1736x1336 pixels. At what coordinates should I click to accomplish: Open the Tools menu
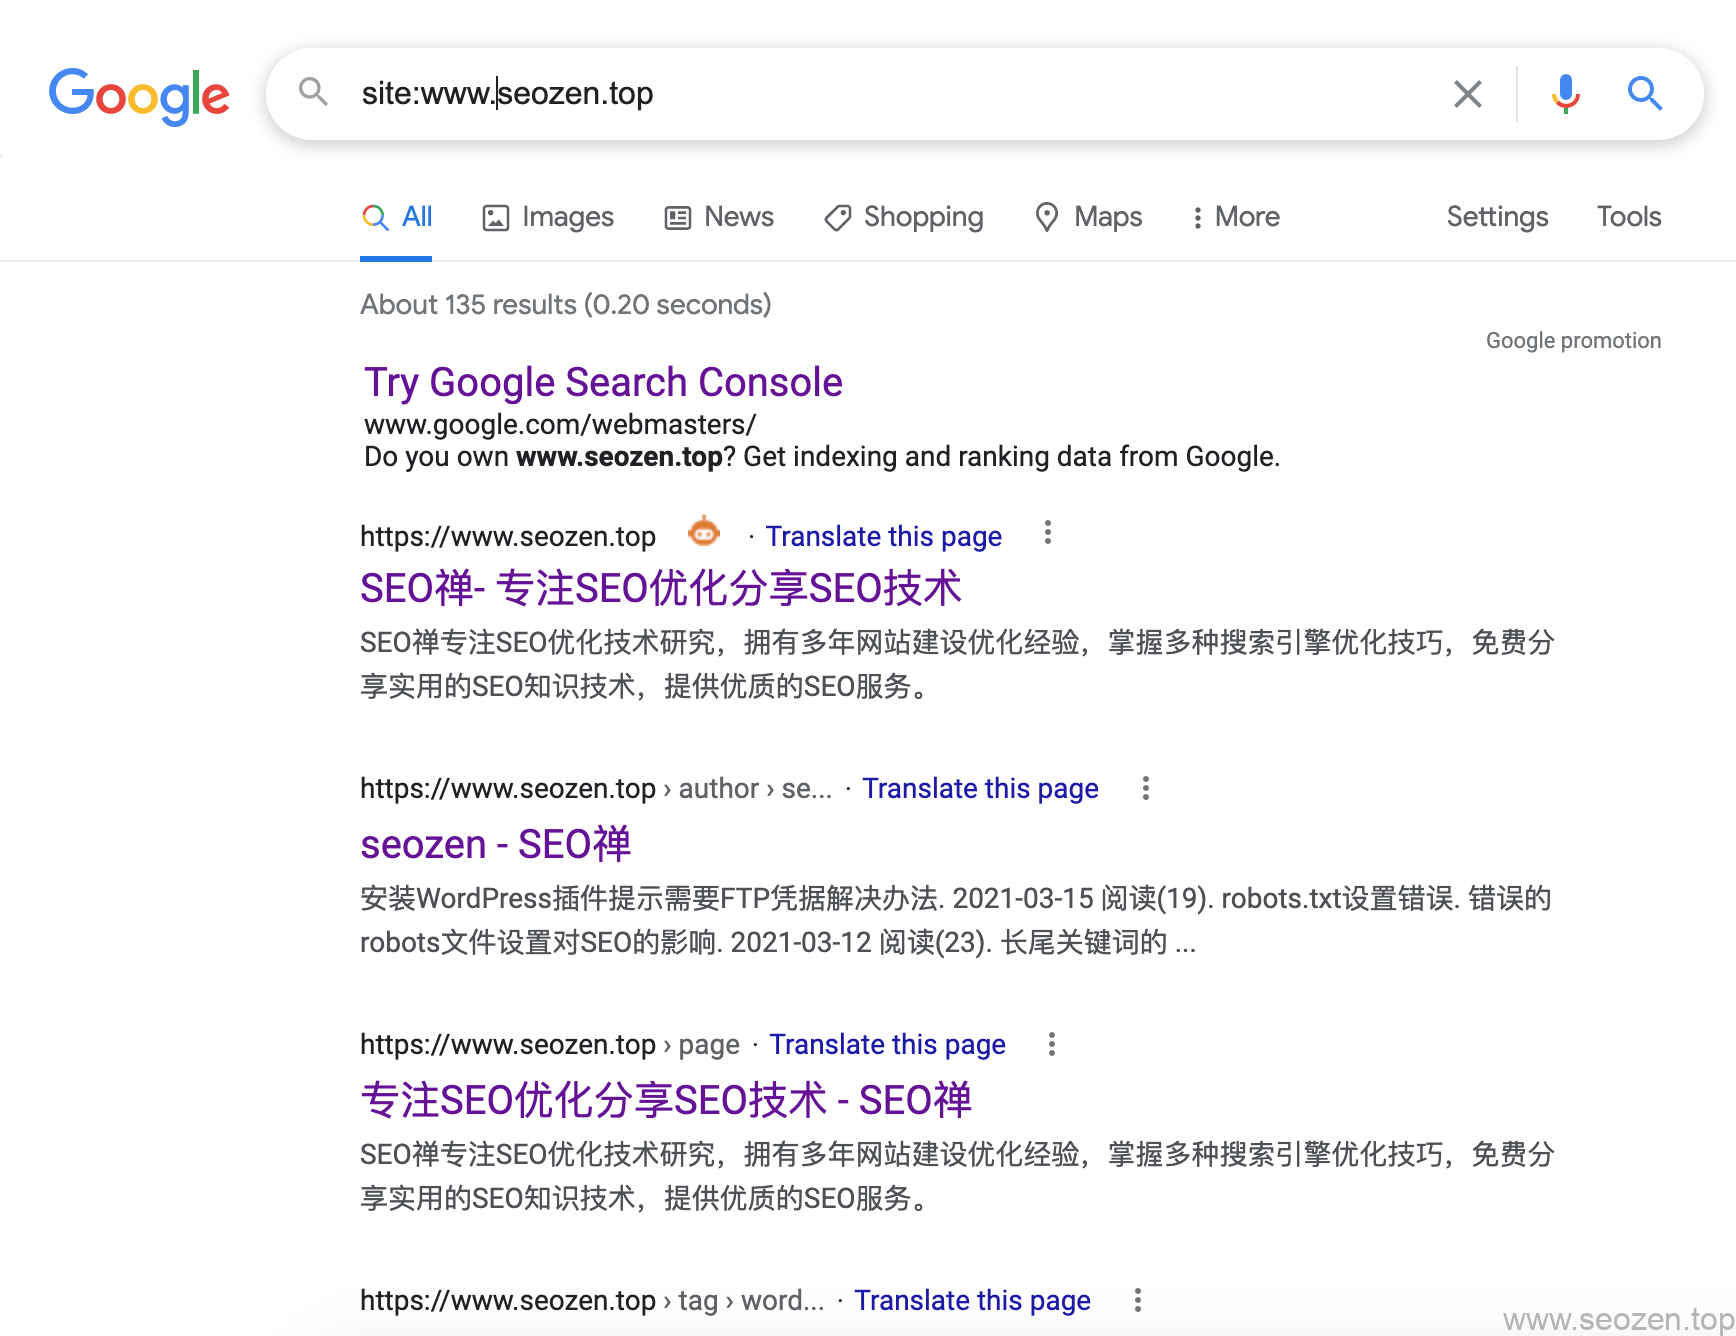(x=1628, y=216)
